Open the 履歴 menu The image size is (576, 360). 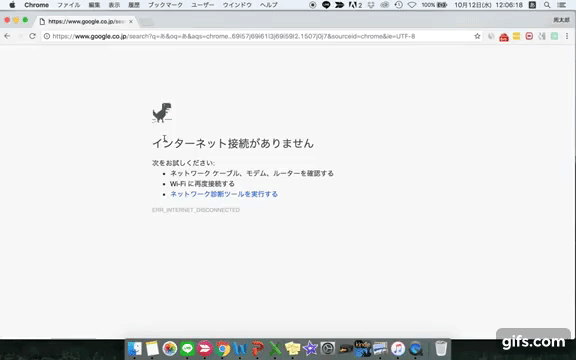pos(134,5)
